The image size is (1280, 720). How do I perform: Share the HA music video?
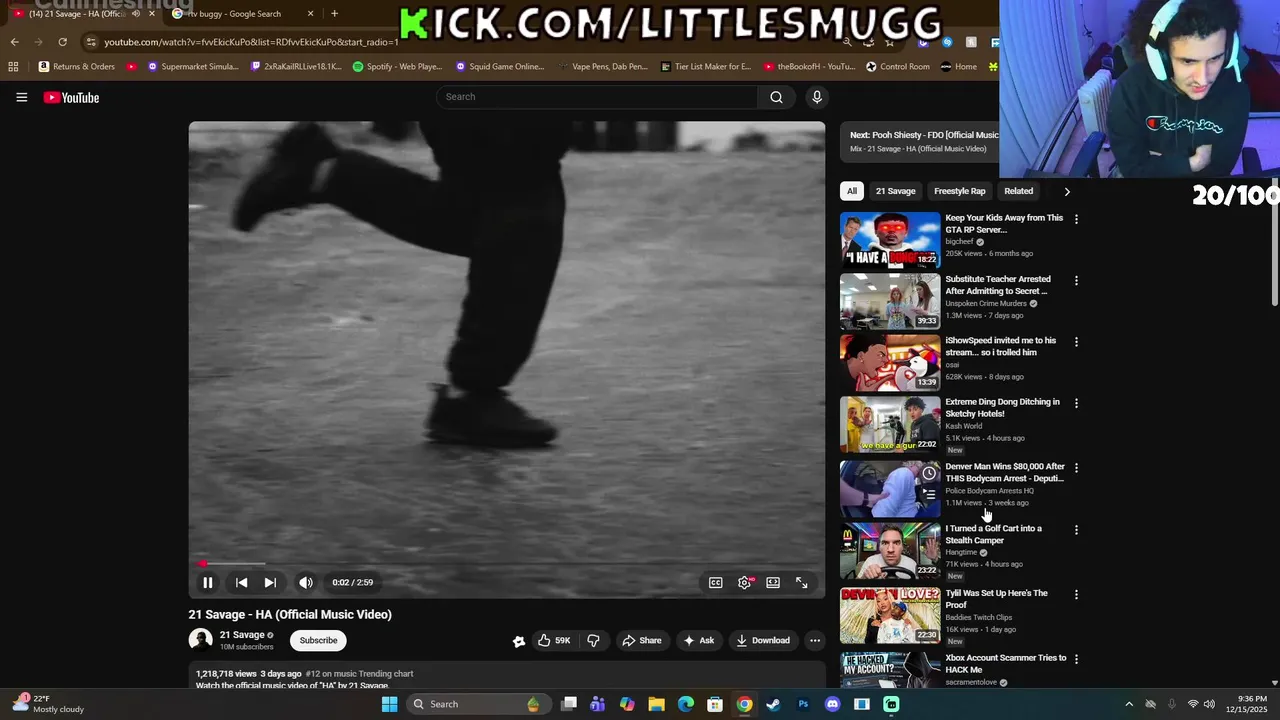tap(641, 640)
